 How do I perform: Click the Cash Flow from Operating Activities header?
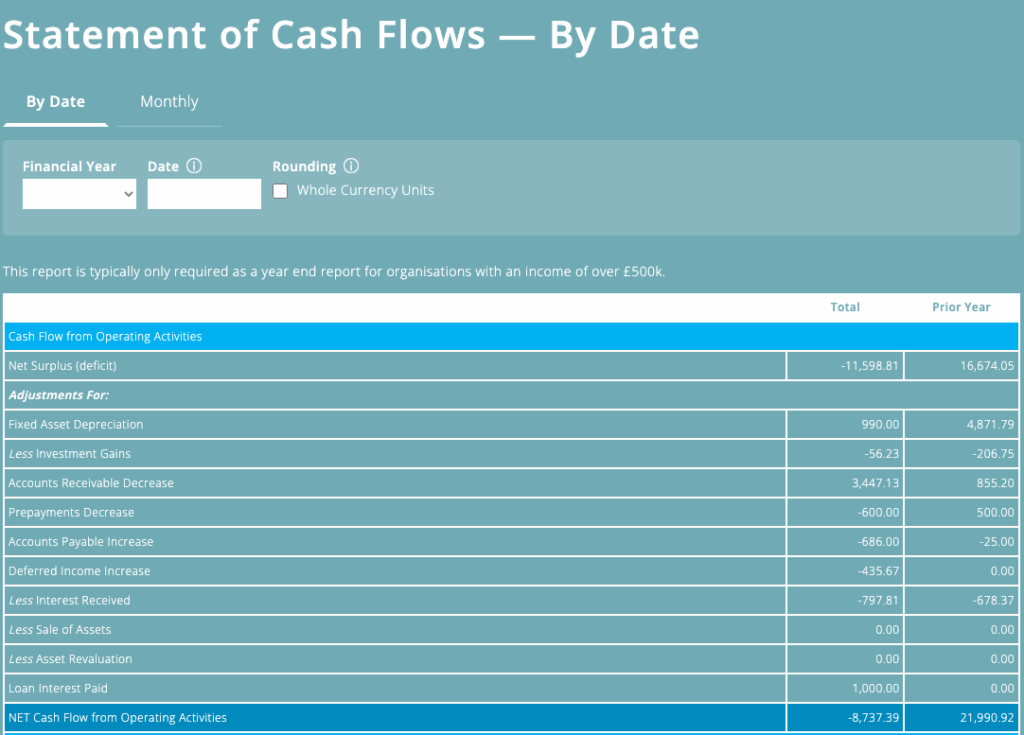tap(300, 336)
